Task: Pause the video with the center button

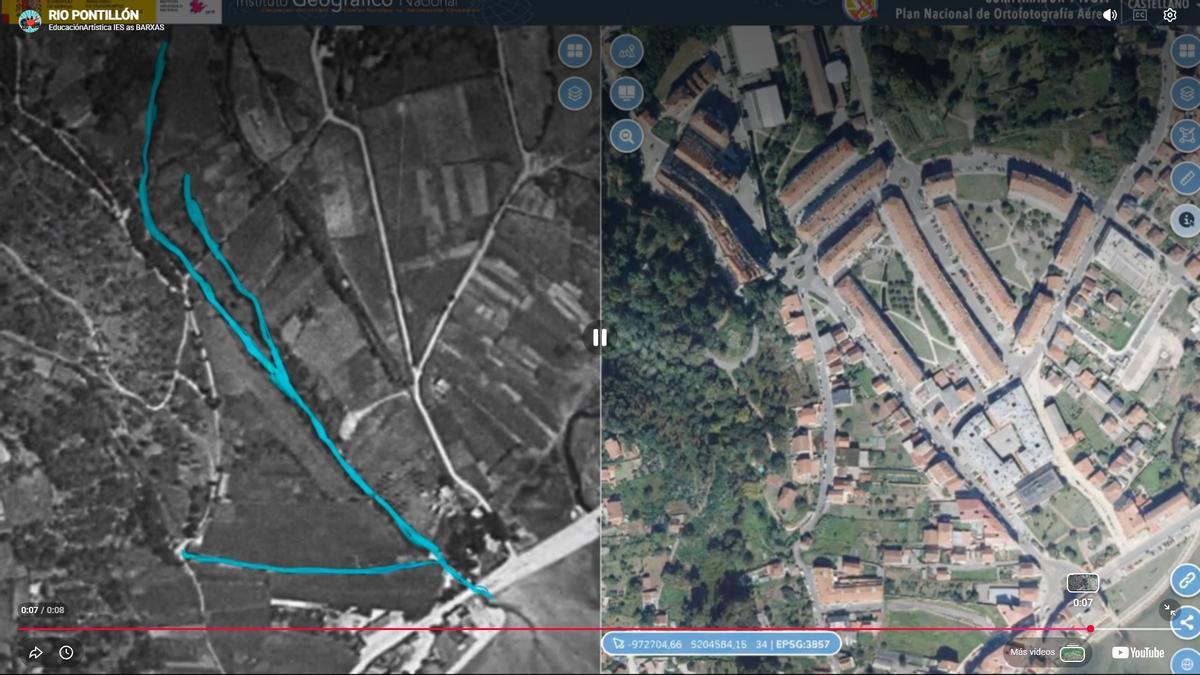Action: (599, 337)
